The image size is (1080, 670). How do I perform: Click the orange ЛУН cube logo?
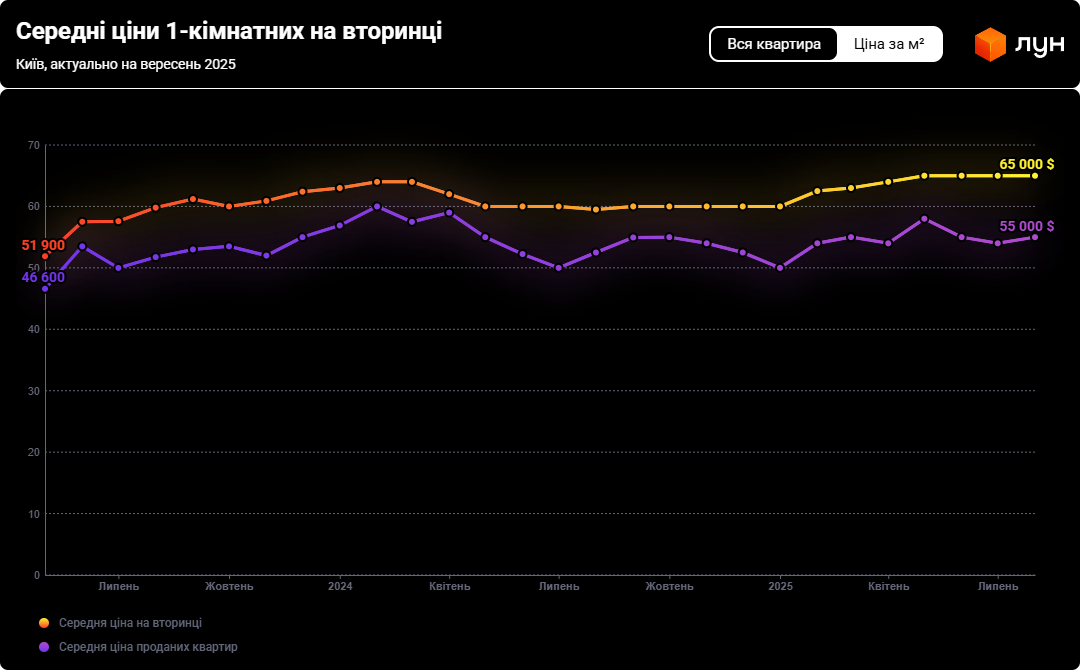tap(989, 44)
